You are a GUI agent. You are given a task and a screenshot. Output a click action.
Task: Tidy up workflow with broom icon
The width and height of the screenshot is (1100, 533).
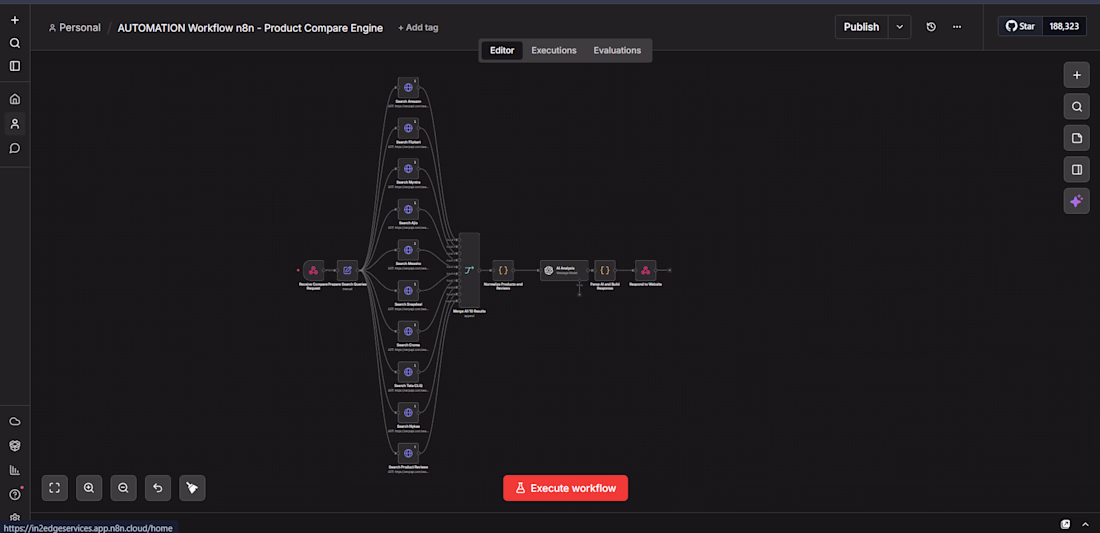[x=192, y=487]
